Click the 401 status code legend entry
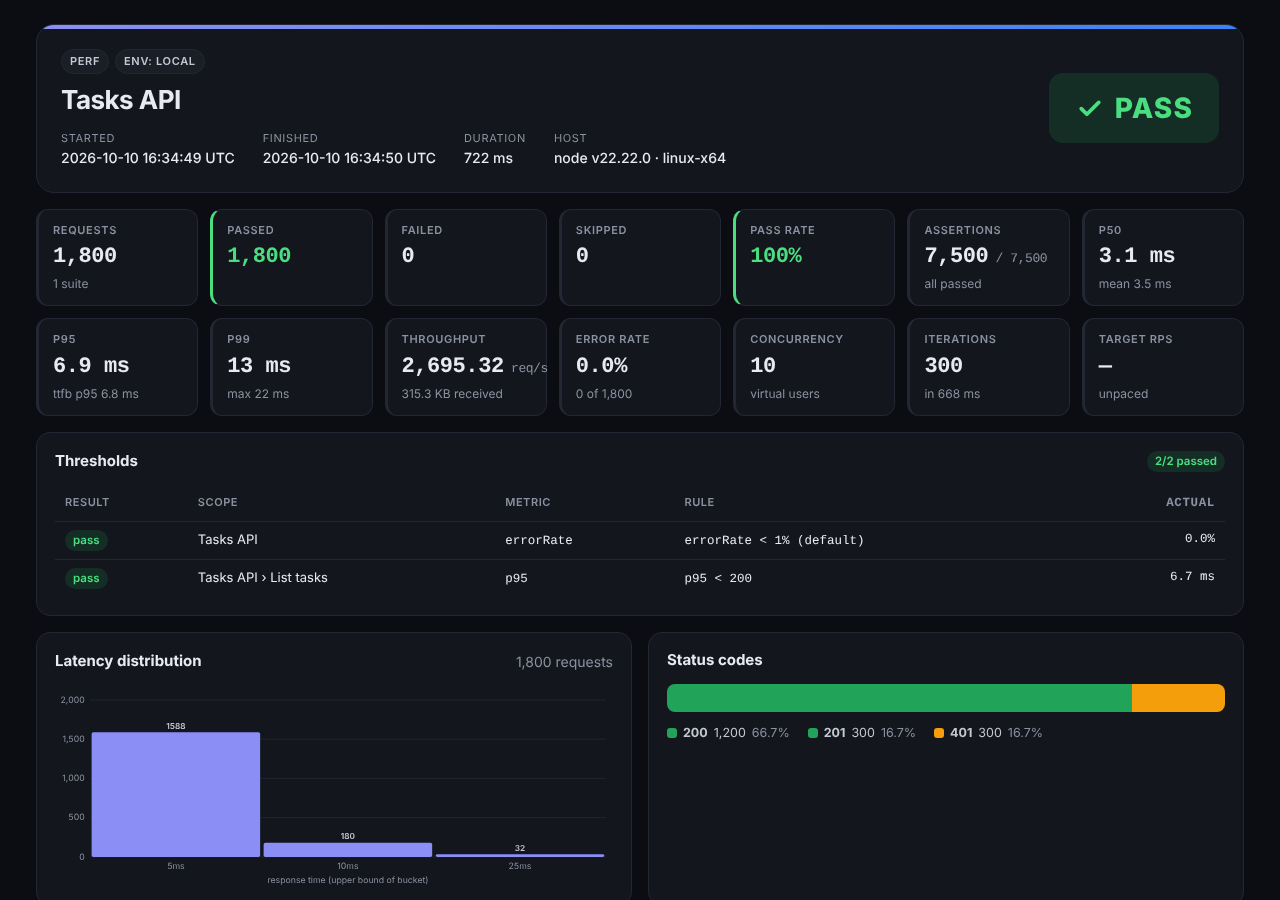The height and width of the screenshot is (900, 1280). [x=988, y=733]
